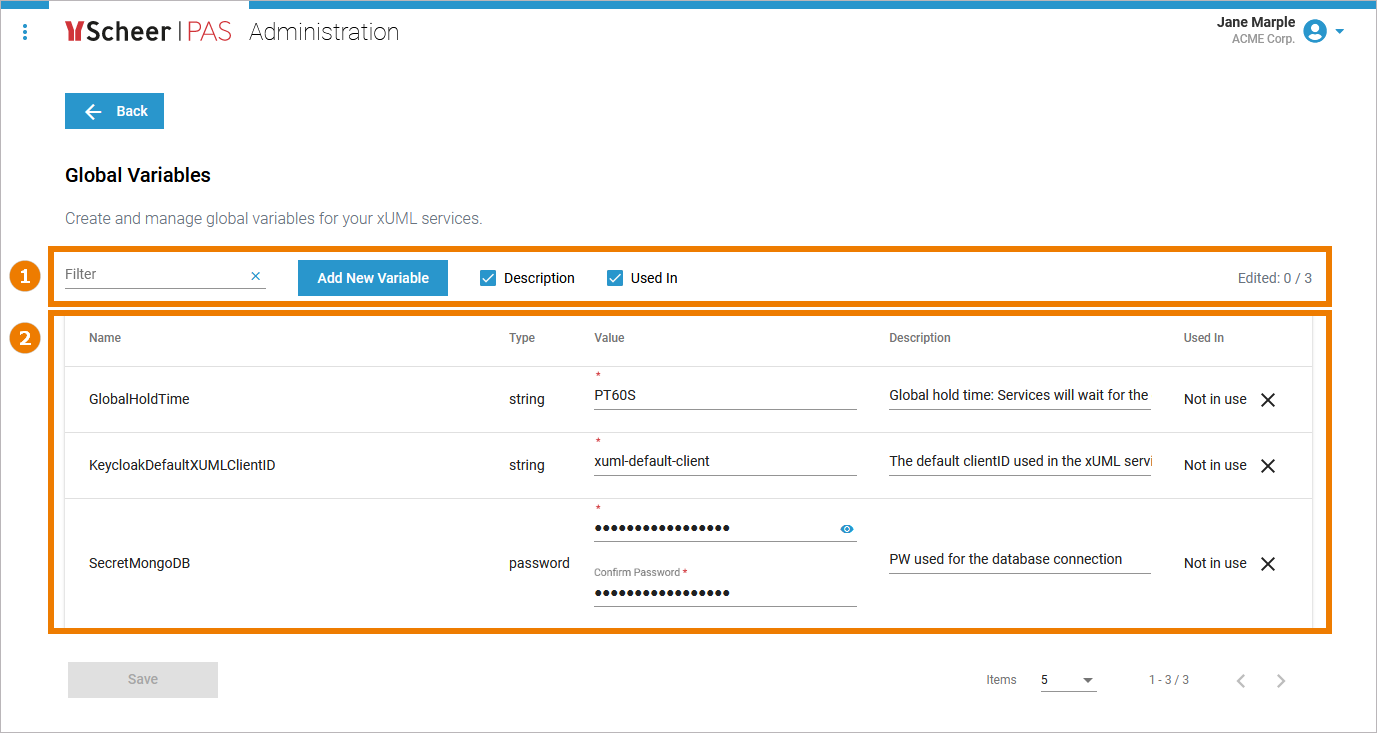Toggle the Used In column checkbox
The height and width of the screenshot is (733, 1377).
click(x=615, y=278)
